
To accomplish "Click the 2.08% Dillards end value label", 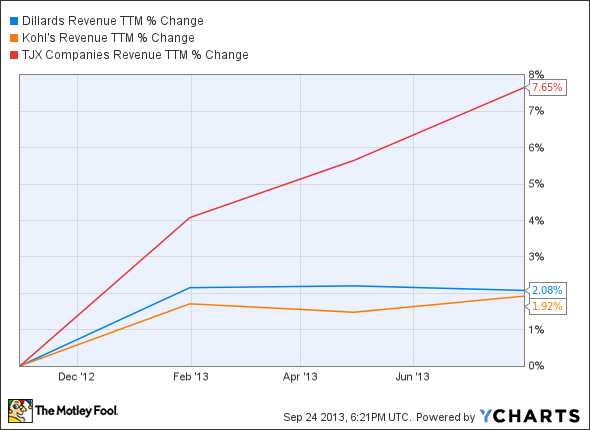I will (x=547, y=290).
